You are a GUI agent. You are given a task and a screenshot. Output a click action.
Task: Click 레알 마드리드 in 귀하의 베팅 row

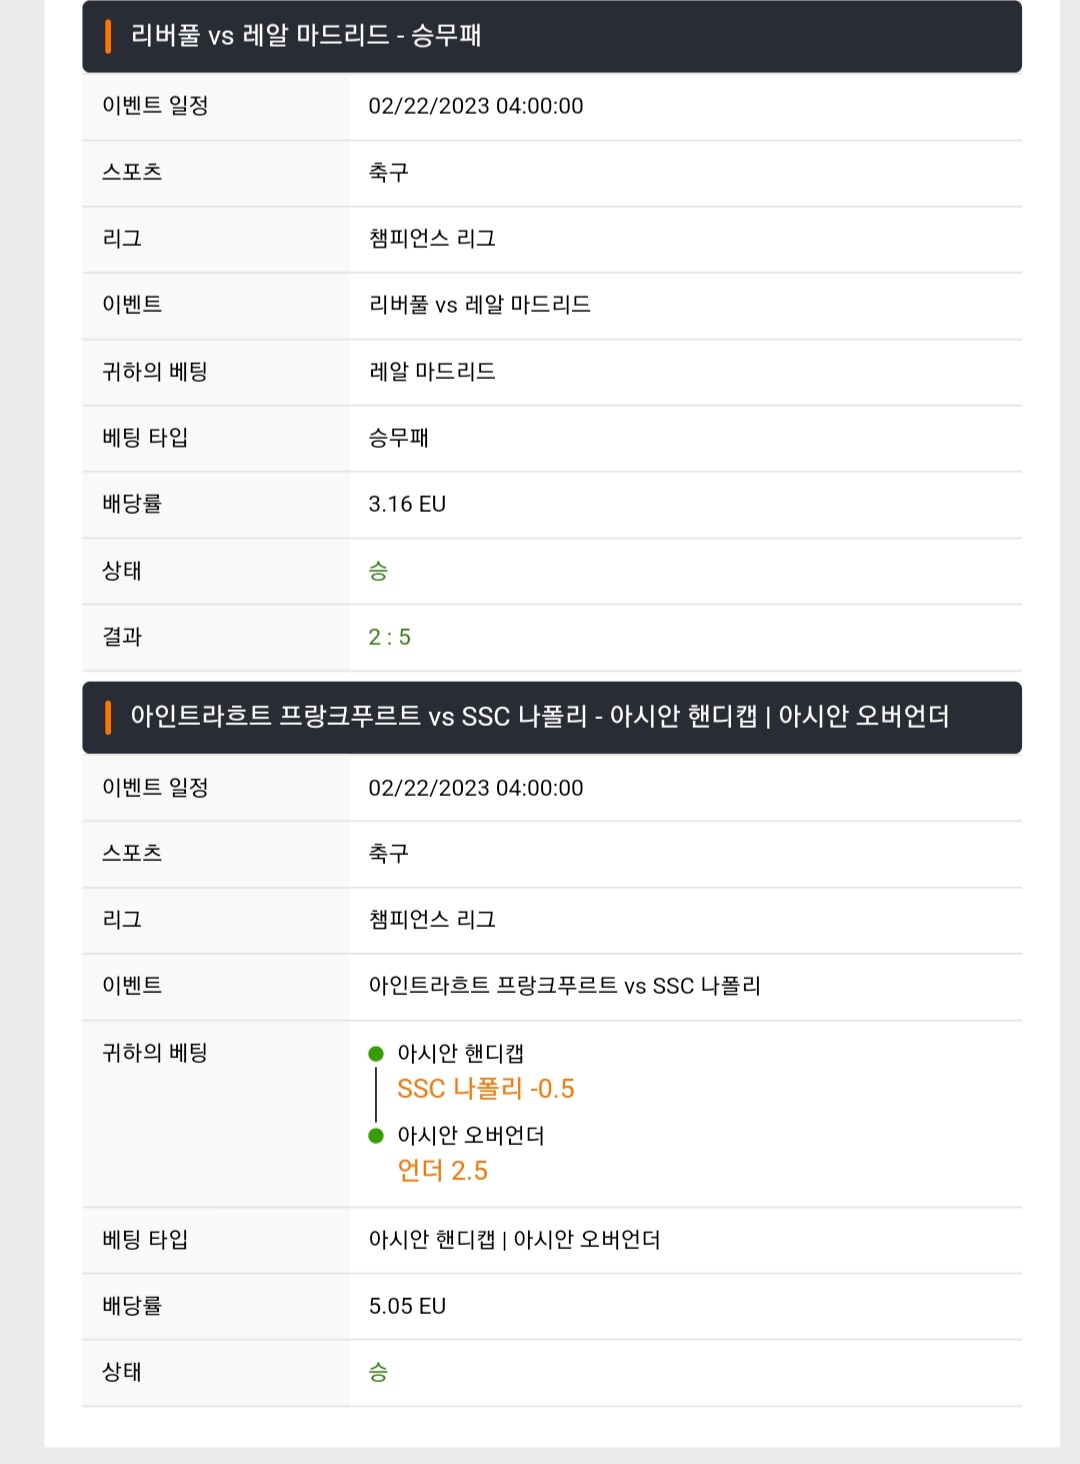click(432, 372)
